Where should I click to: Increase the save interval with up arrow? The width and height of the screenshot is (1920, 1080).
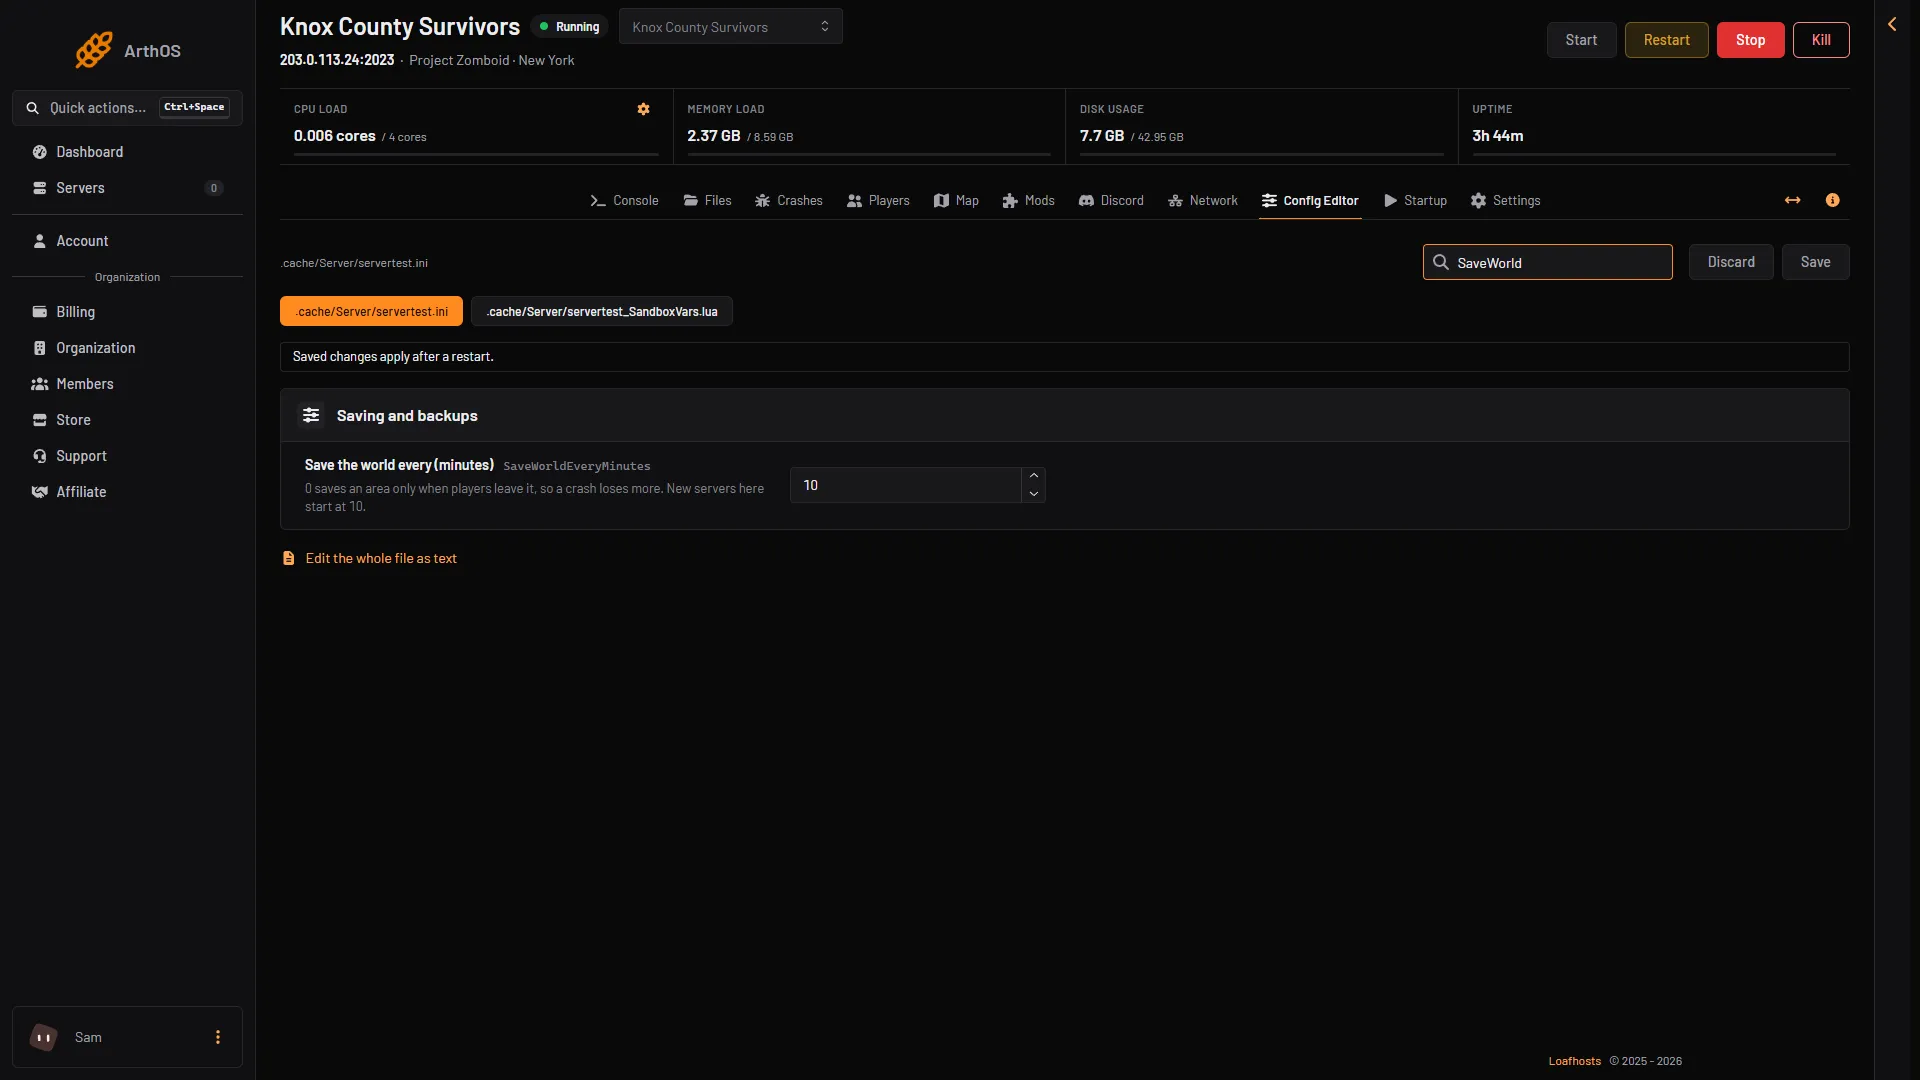point(1033,476)
